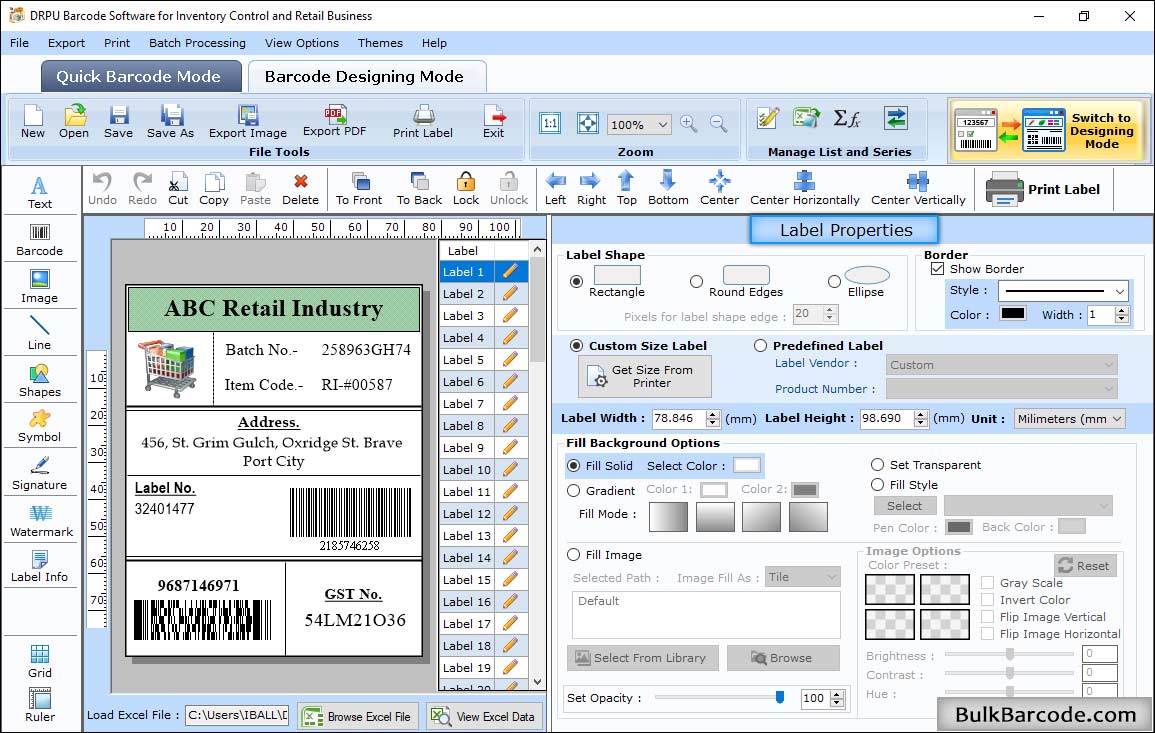This screenshot has width=1155, height=733.
Task: Click the Label Height spinner
Action: click(x=921, y=418)
